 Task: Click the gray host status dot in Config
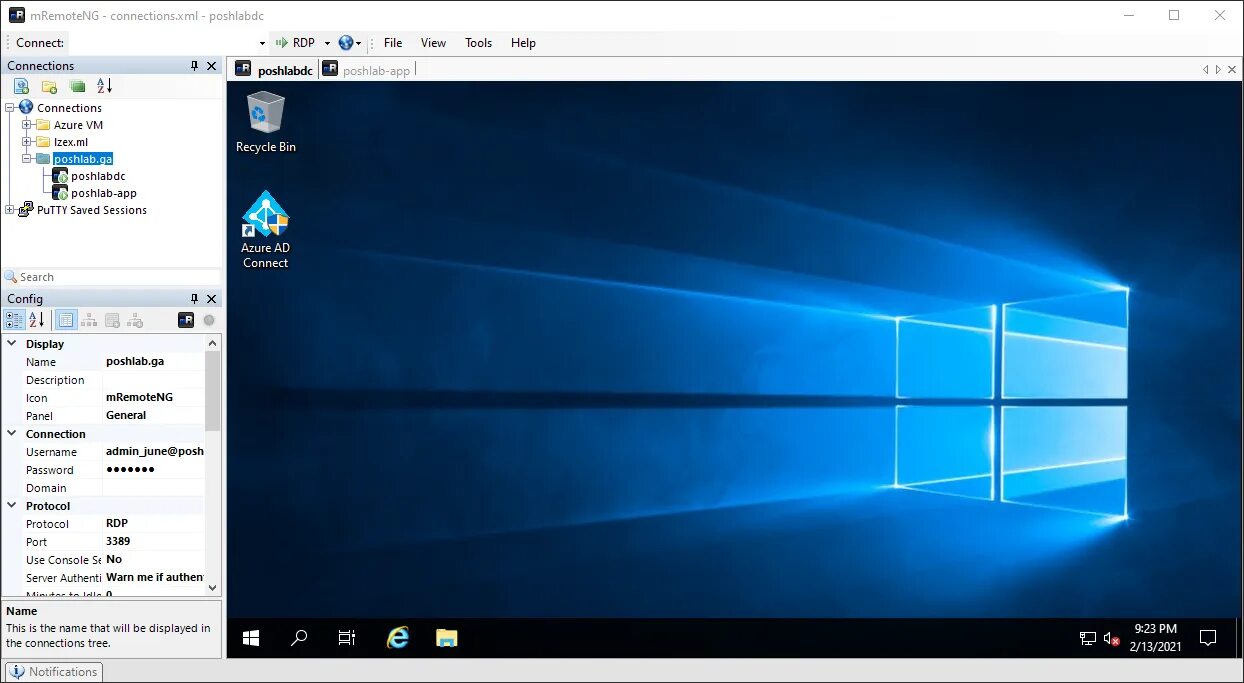(209, 320)
